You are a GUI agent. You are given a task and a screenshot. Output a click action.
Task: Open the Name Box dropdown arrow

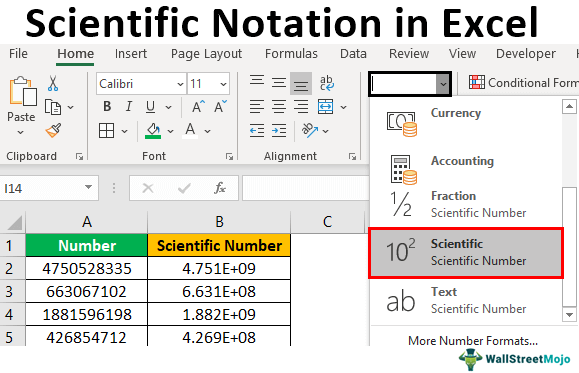88,187
